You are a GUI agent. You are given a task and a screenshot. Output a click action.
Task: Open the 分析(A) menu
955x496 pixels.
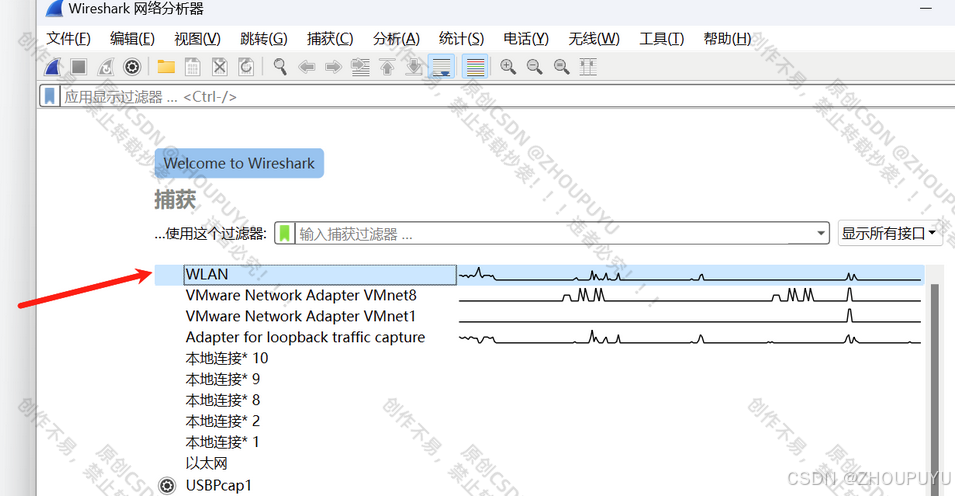tap(396, 38)
